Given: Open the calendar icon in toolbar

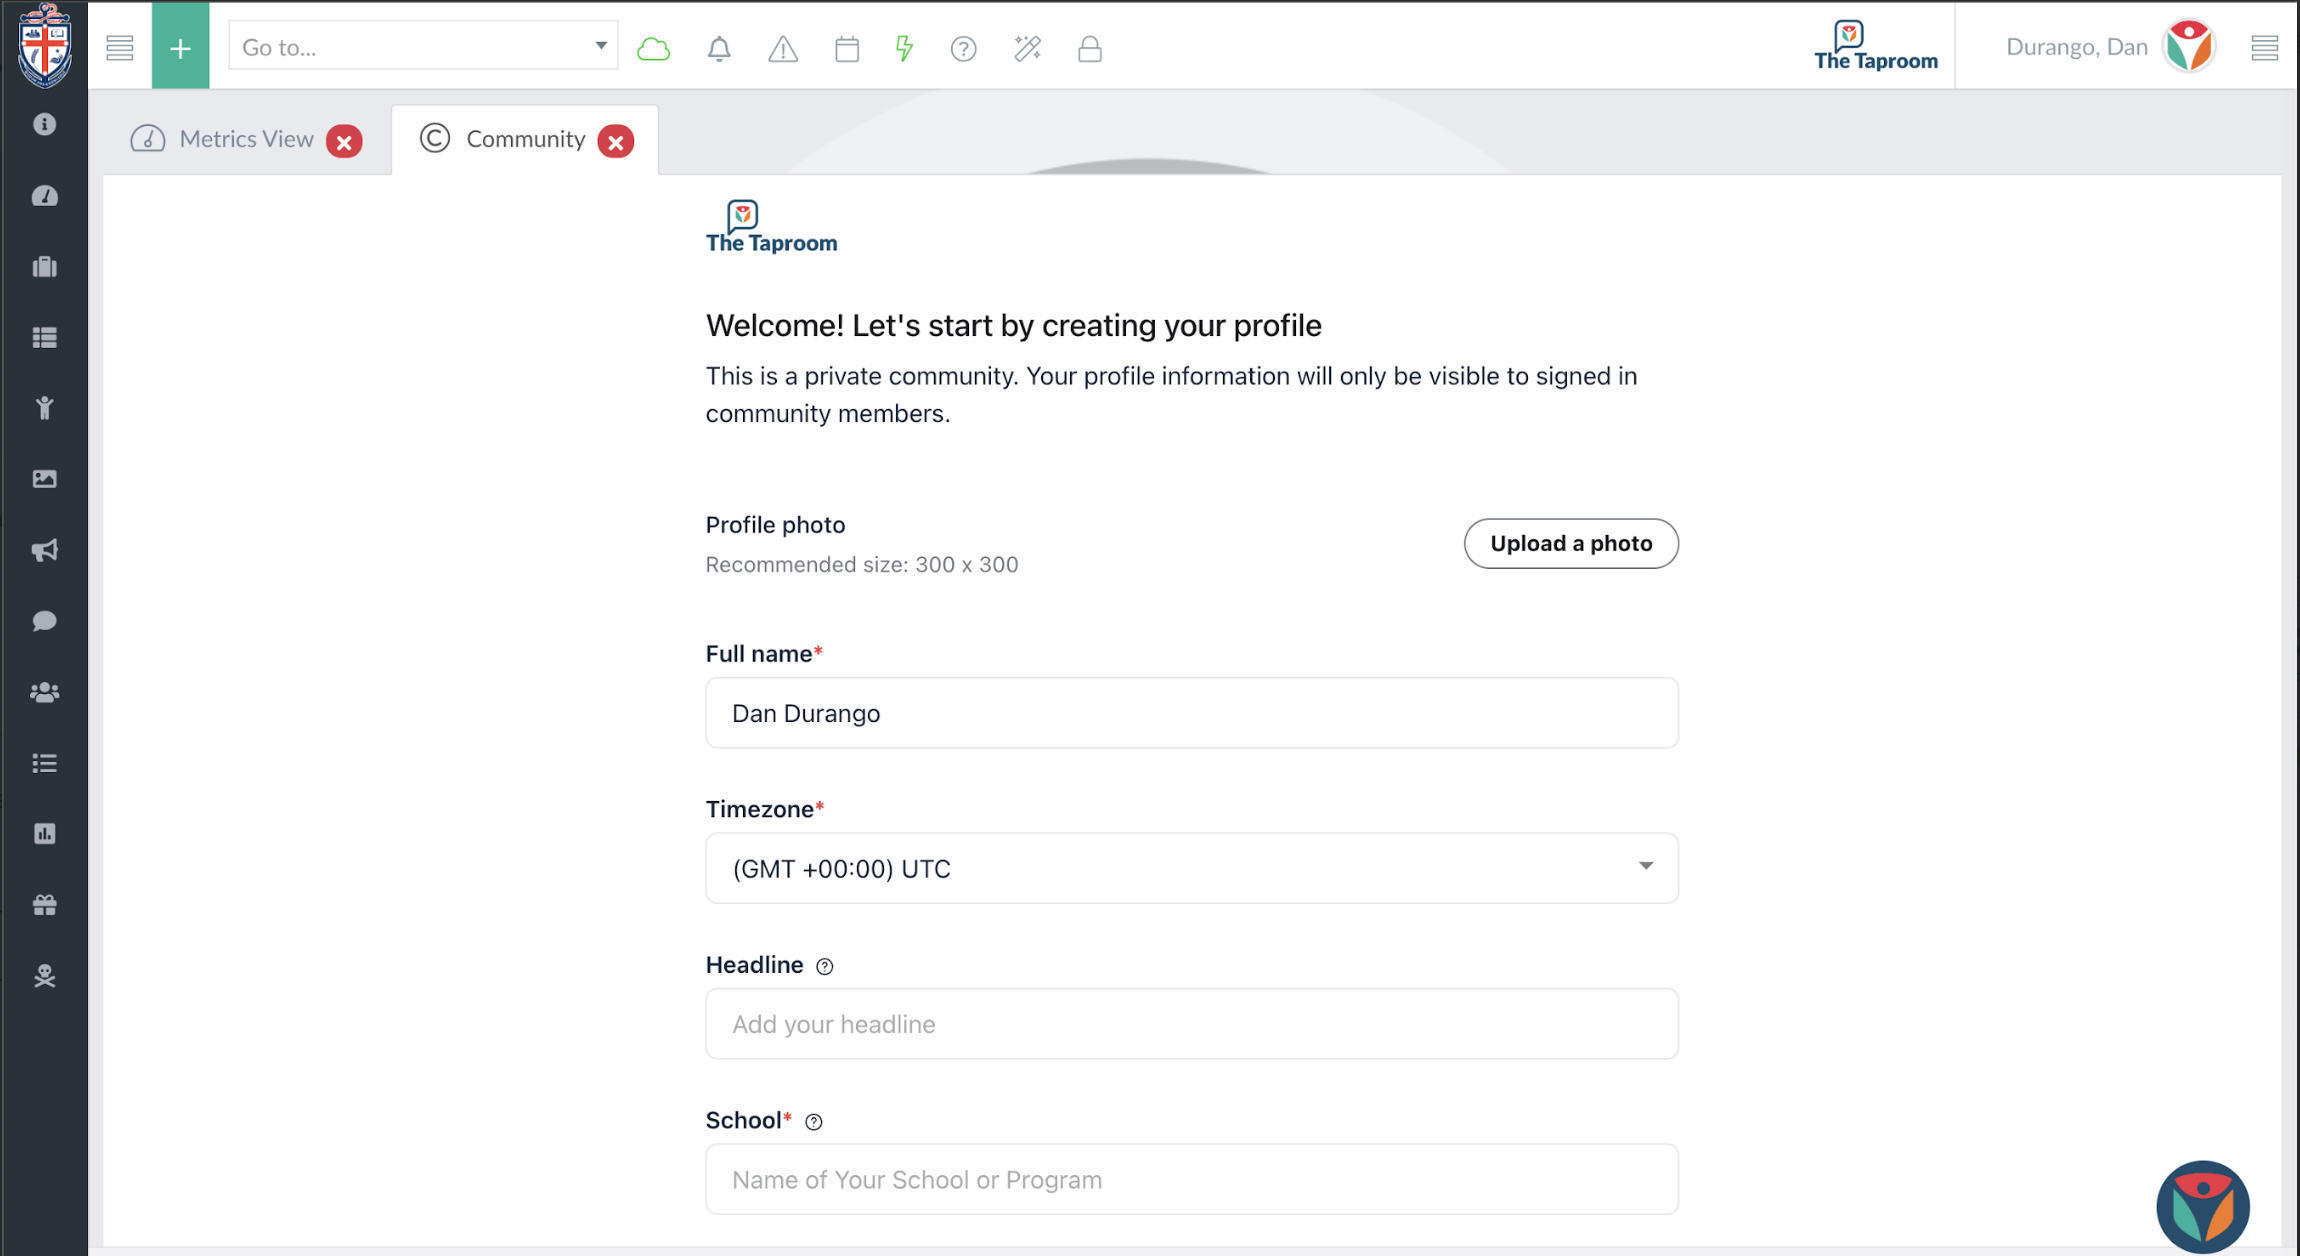Looking at the screenshot, I should pos(846,48).
